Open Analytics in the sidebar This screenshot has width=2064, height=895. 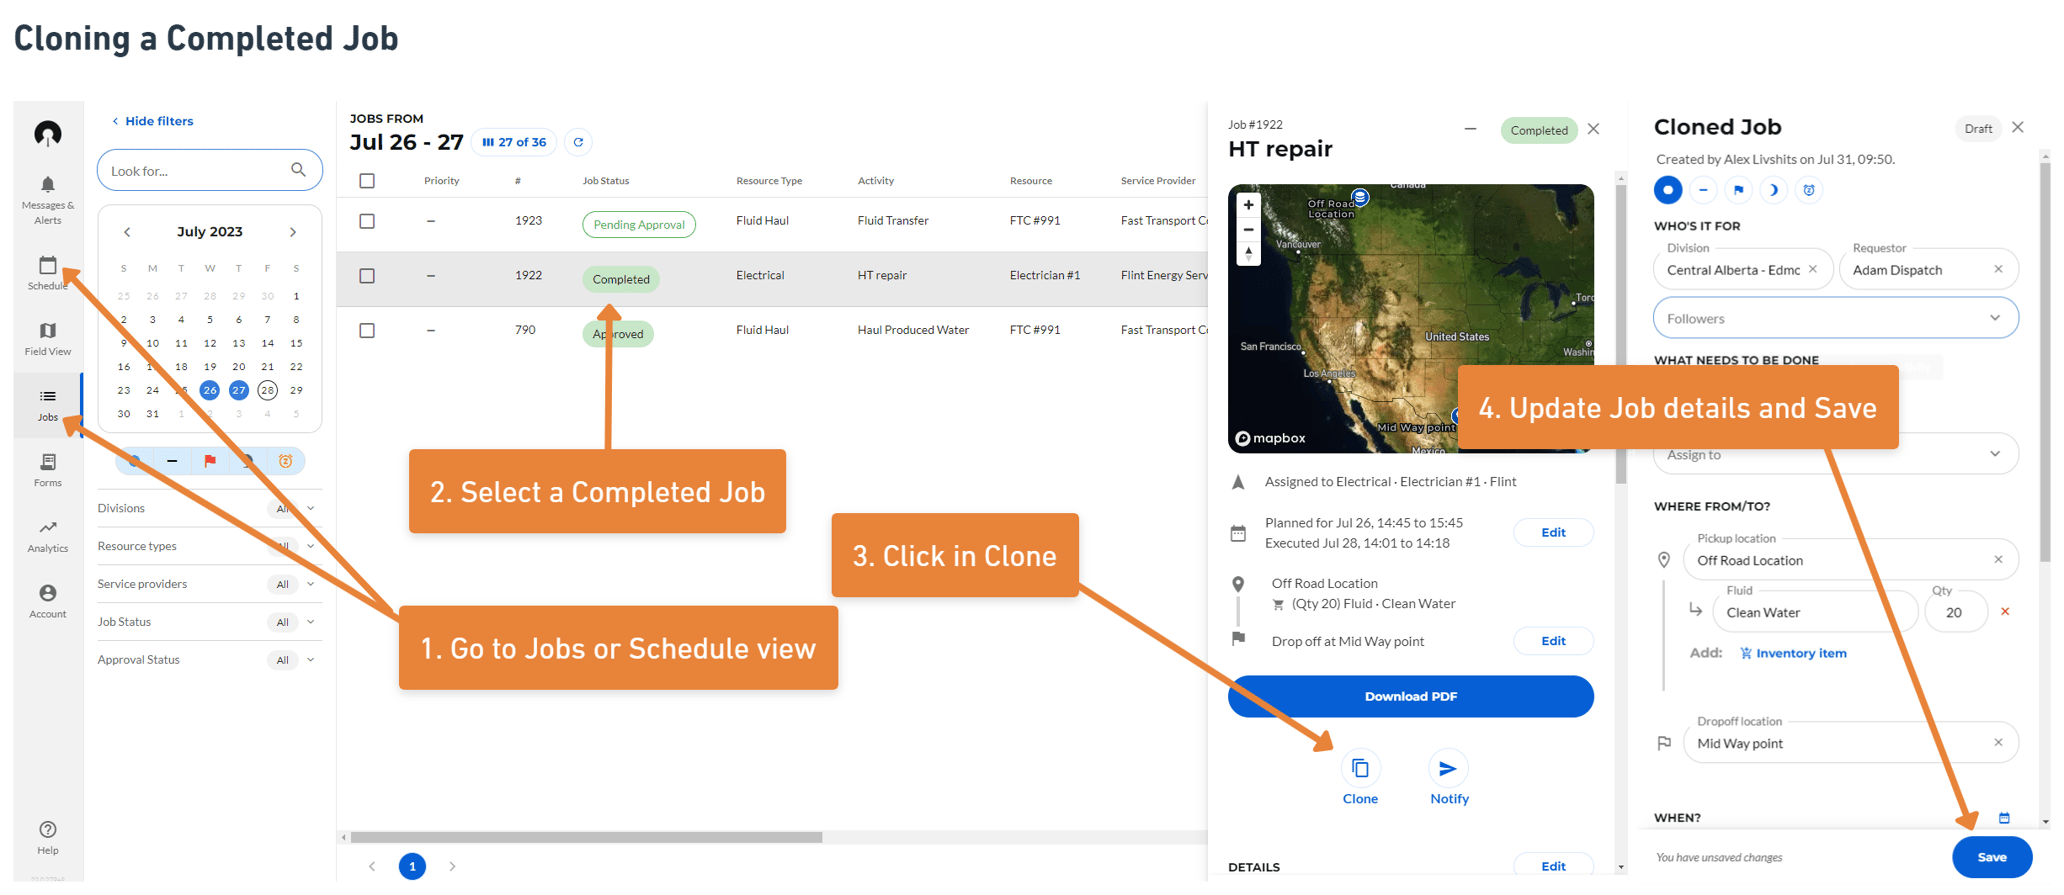coord(48,528)
